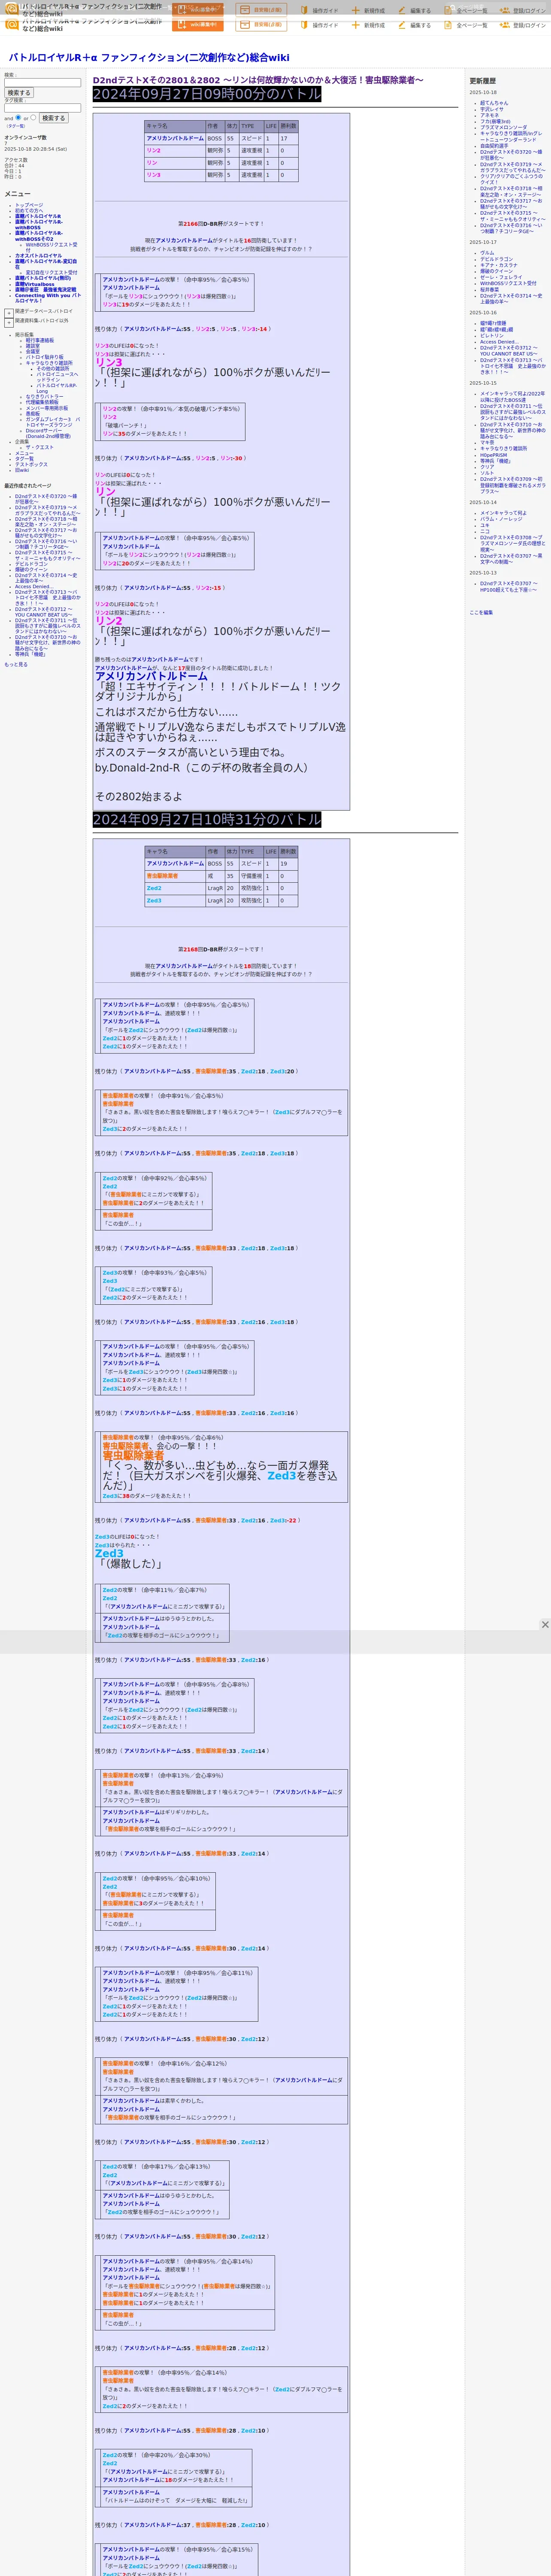Image resolution: width=551 pixels, height=2576 pixels.
Task: Open 初めての方へ menu link
Action: (29, 211)
